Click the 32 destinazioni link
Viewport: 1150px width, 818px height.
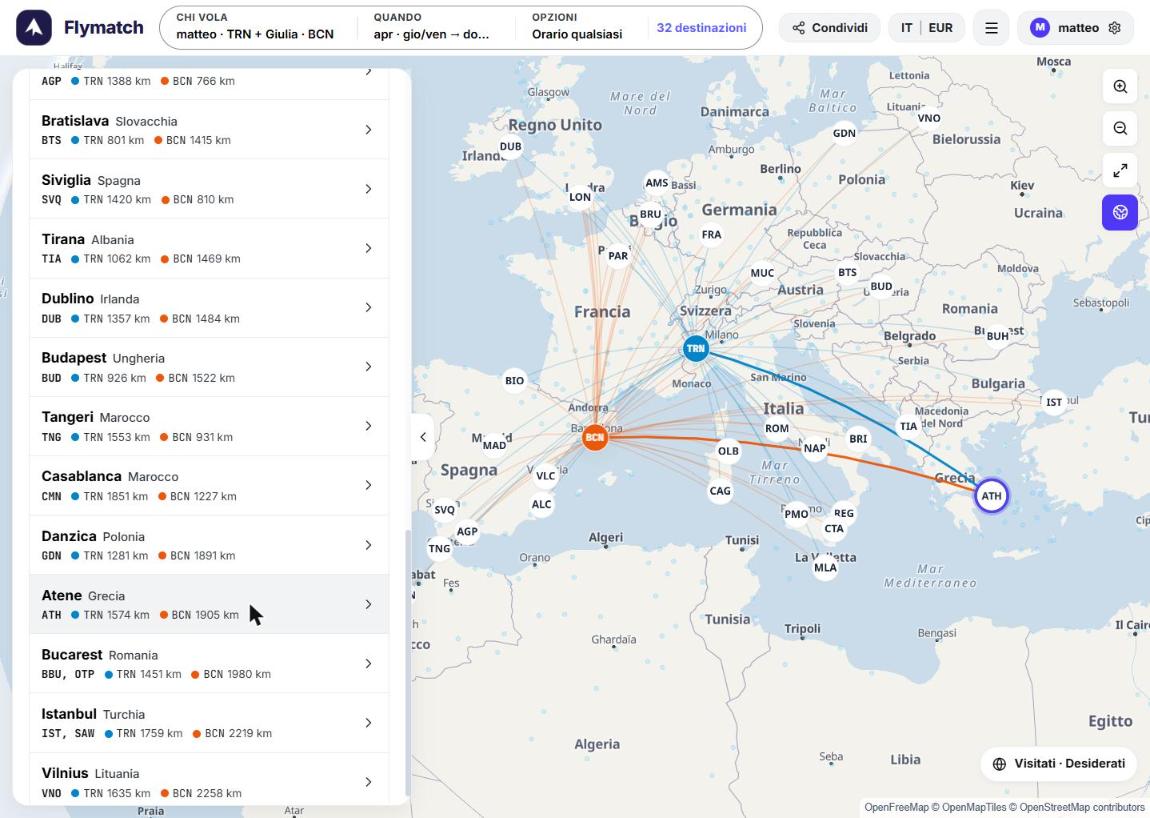pyautogui.click(x=701, y=28)
